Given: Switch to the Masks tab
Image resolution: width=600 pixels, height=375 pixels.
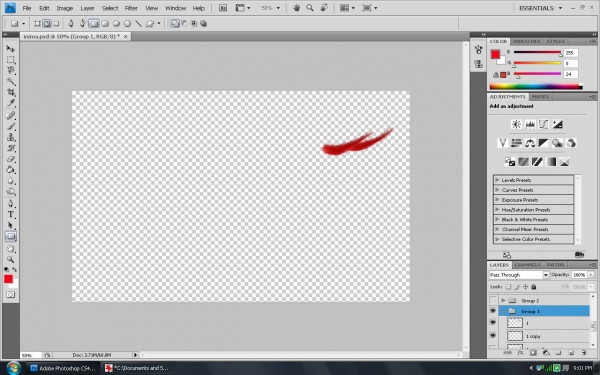Looking at the screenshot, I should pos(540,97).
